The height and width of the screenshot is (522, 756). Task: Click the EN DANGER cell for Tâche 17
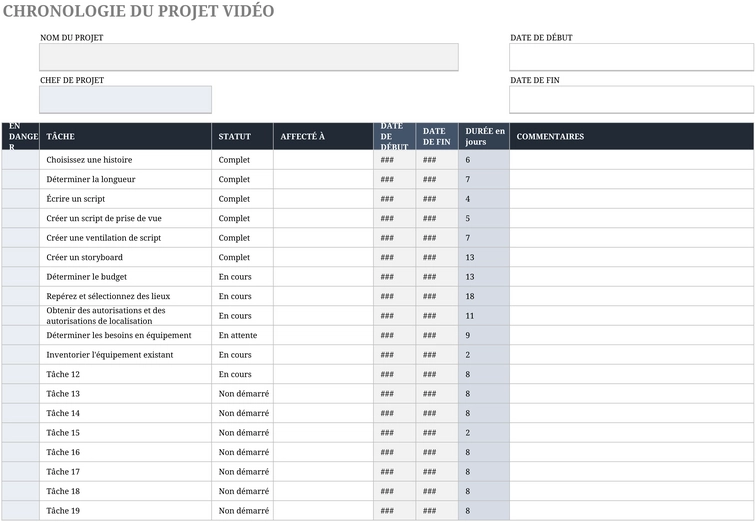point(21,472)
